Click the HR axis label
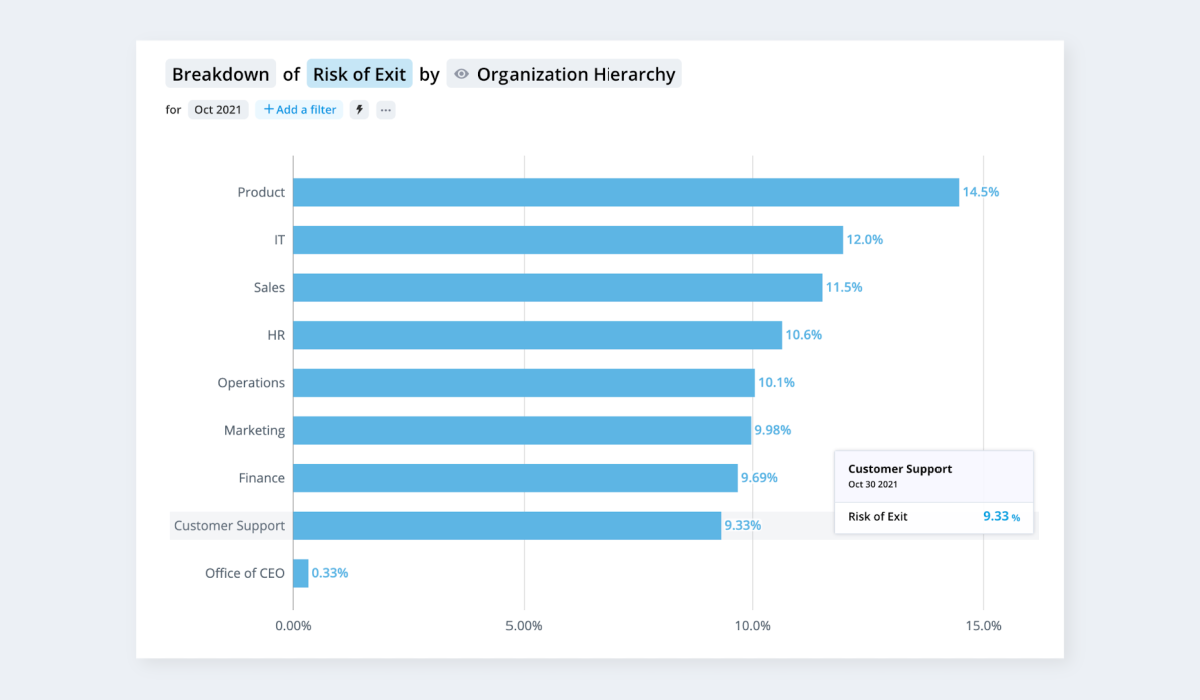 click(x=276, y=335)
